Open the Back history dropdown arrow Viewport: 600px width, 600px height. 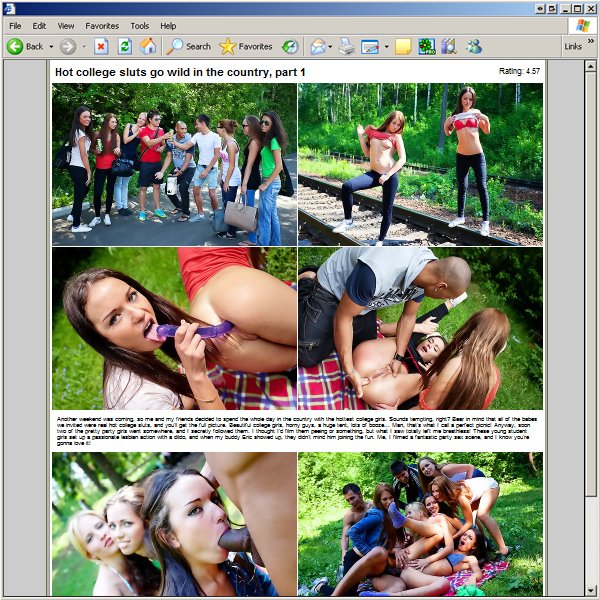tap(51, 47)
